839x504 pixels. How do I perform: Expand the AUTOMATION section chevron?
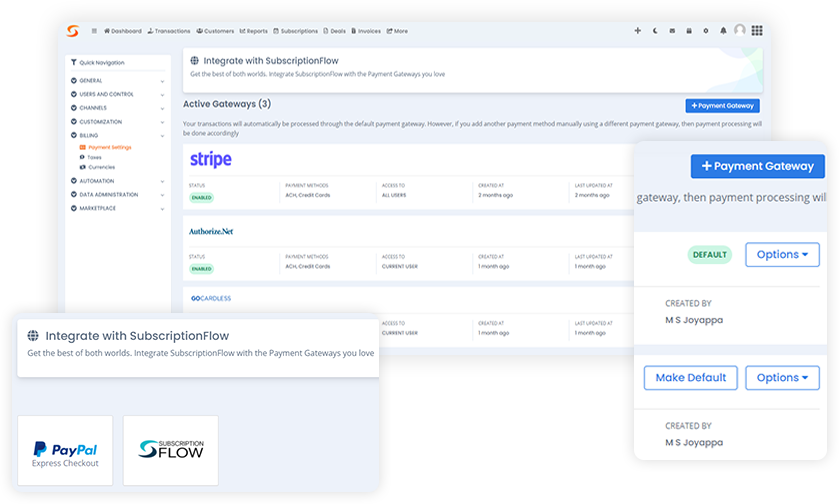[162, 181]
